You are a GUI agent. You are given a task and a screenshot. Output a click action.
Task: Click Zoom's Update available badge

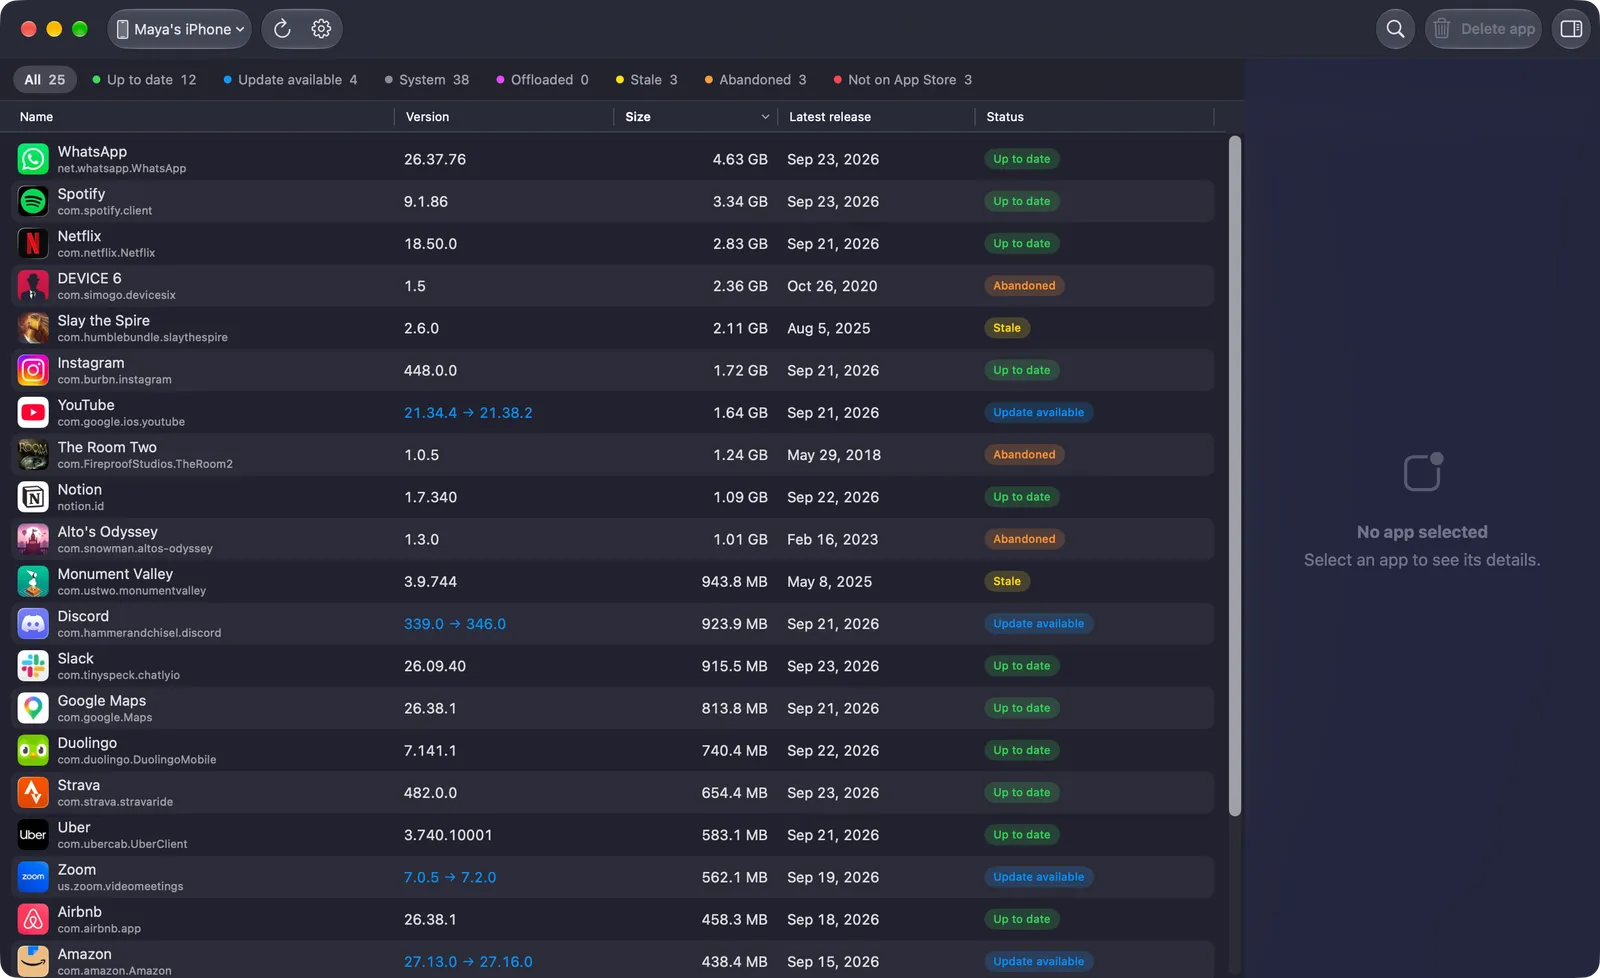pyautogui.click(x=1038, y=877)
